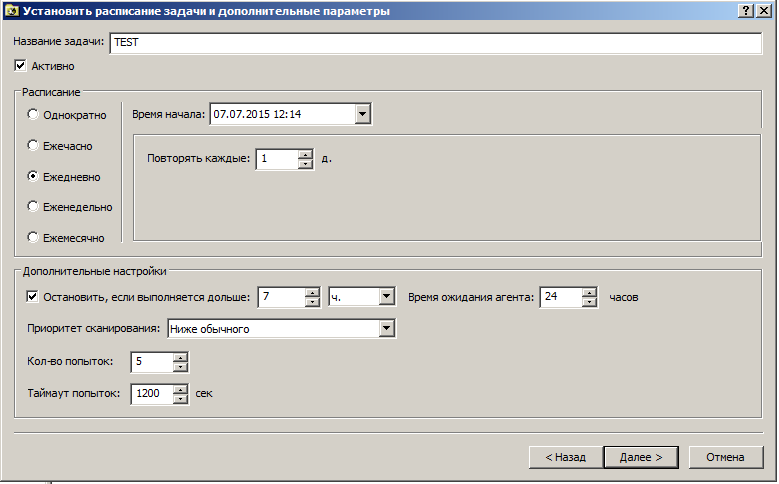The image size is (779, 484).
Task: Open the Приоритет сканирования dropdown
Action: point(387,328)
